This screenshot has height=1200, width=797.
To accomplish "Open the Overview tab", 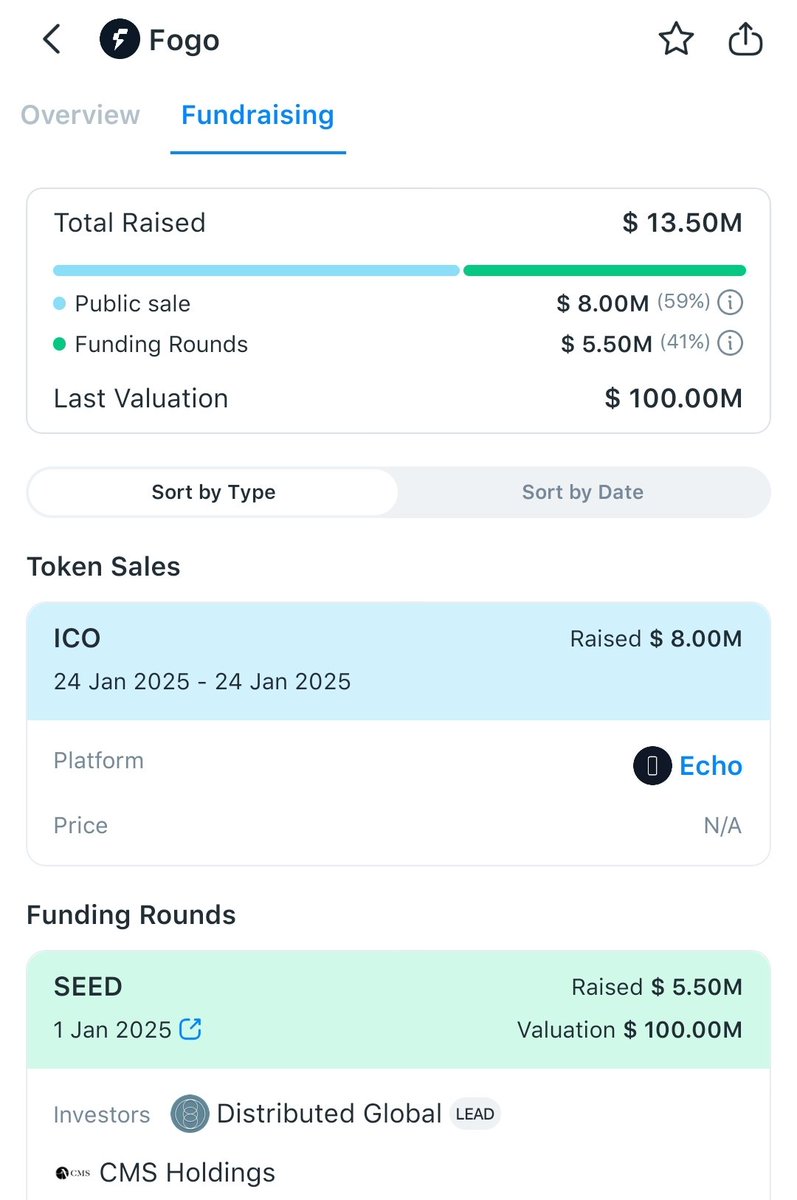I will pyautogui.click(x=80, y=115).
